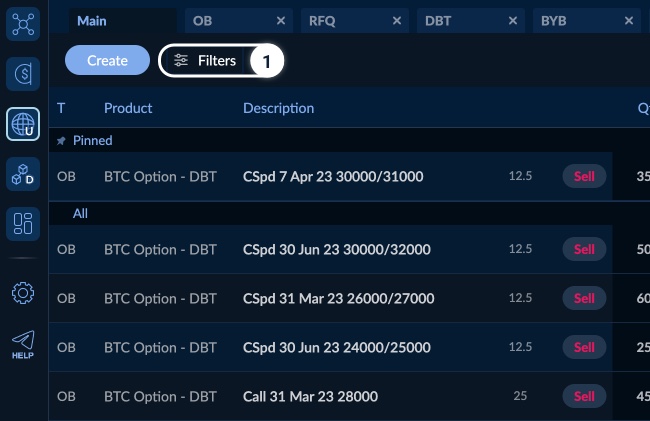Viewport: 650px width, 421px height.
Task: Click the paper plane Help icon
Action: pyautogui.click(x=23, y=344)
